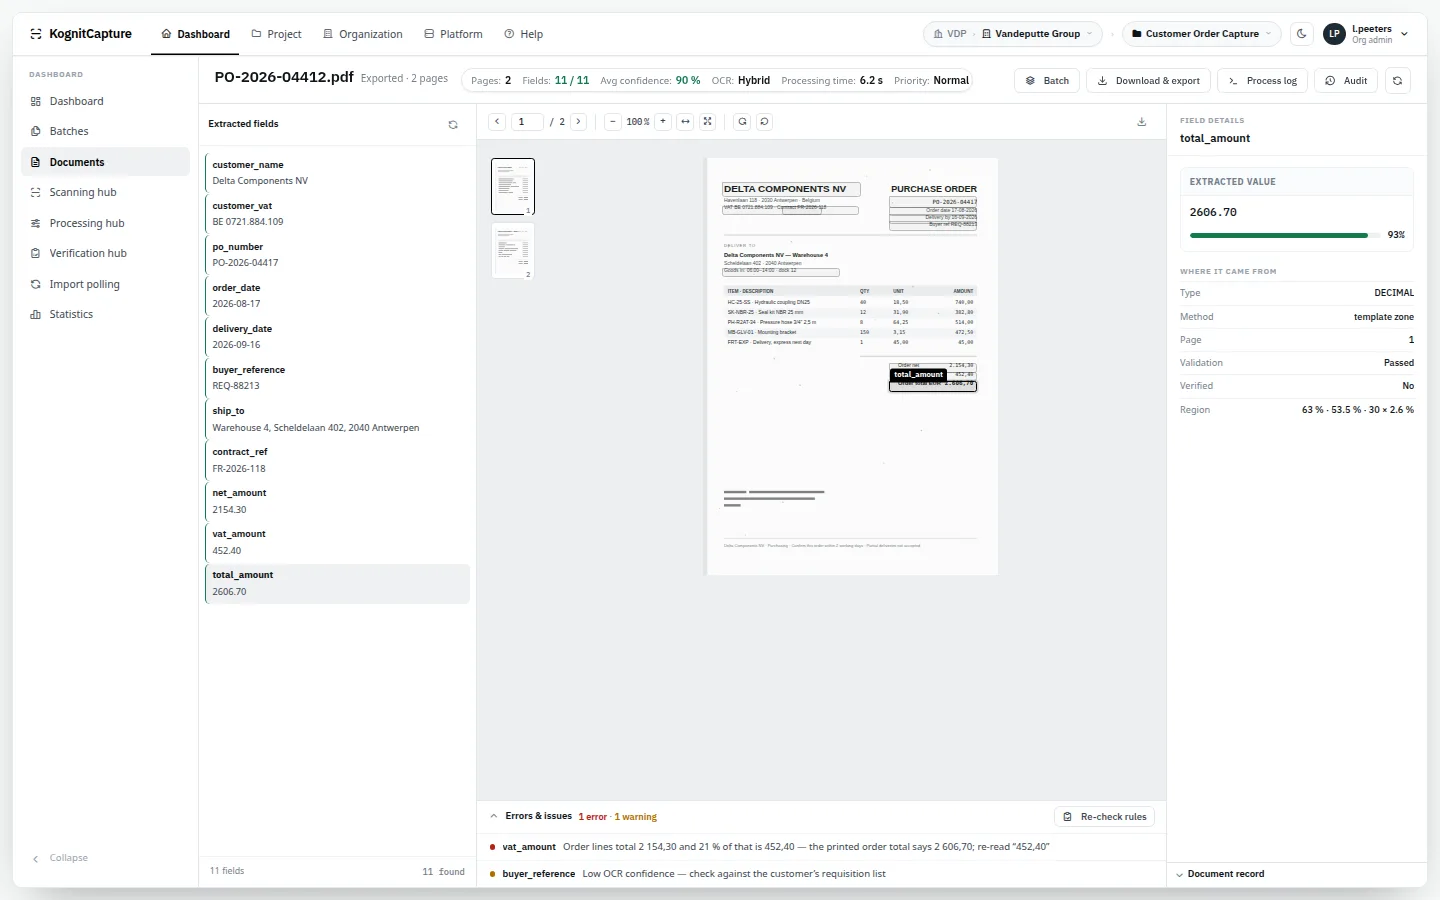Reload the document using header refresh icon

(x=1398, y=81)
